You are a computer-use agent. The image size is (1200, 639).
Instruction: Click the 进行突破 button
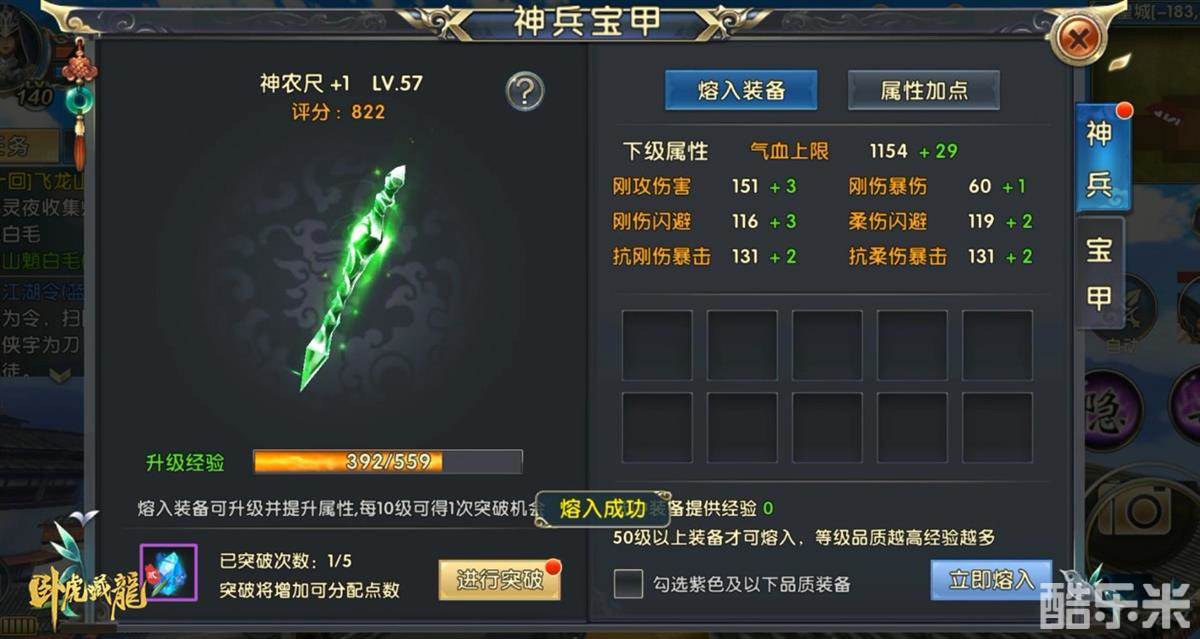(500, 580)
